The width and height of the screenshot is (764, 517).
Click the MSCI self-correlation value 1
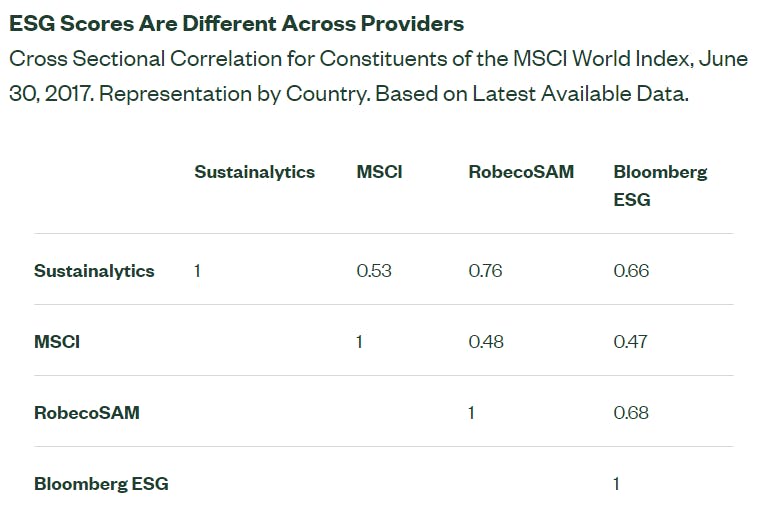pos(359,342)
